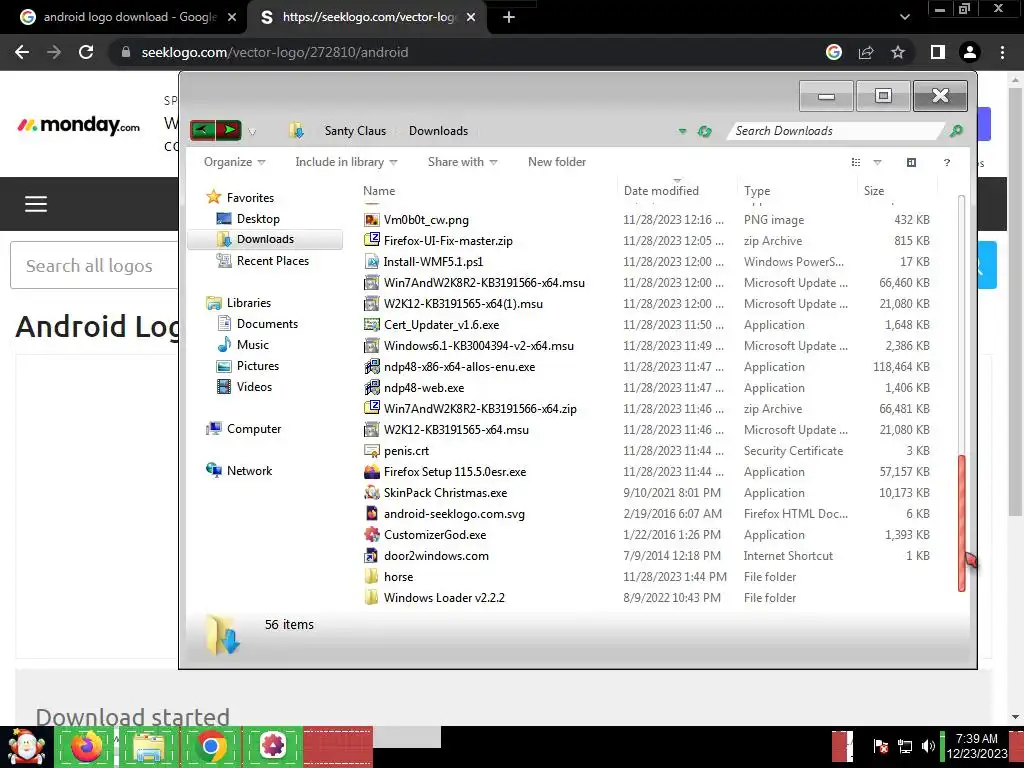Open Videos library

coord(254,387)
